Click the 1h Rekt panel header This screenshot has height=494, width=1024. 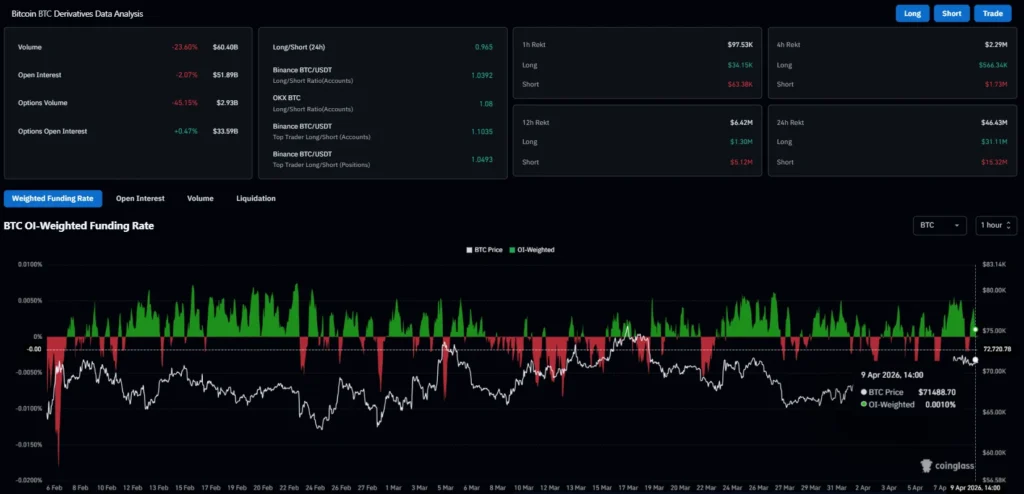point(534,46)
